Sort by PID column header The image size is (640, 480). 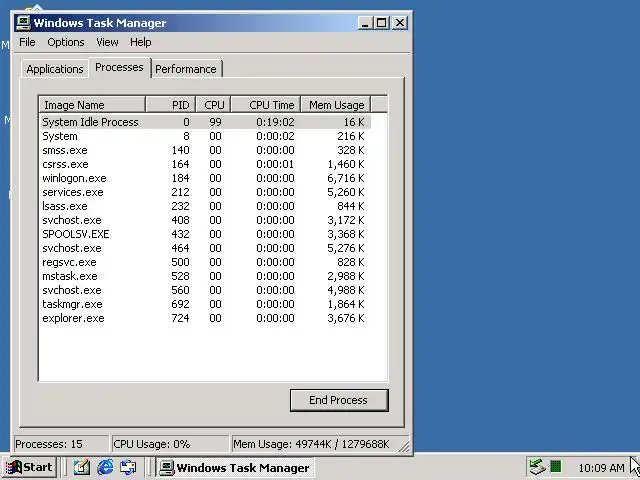point(171,105)
